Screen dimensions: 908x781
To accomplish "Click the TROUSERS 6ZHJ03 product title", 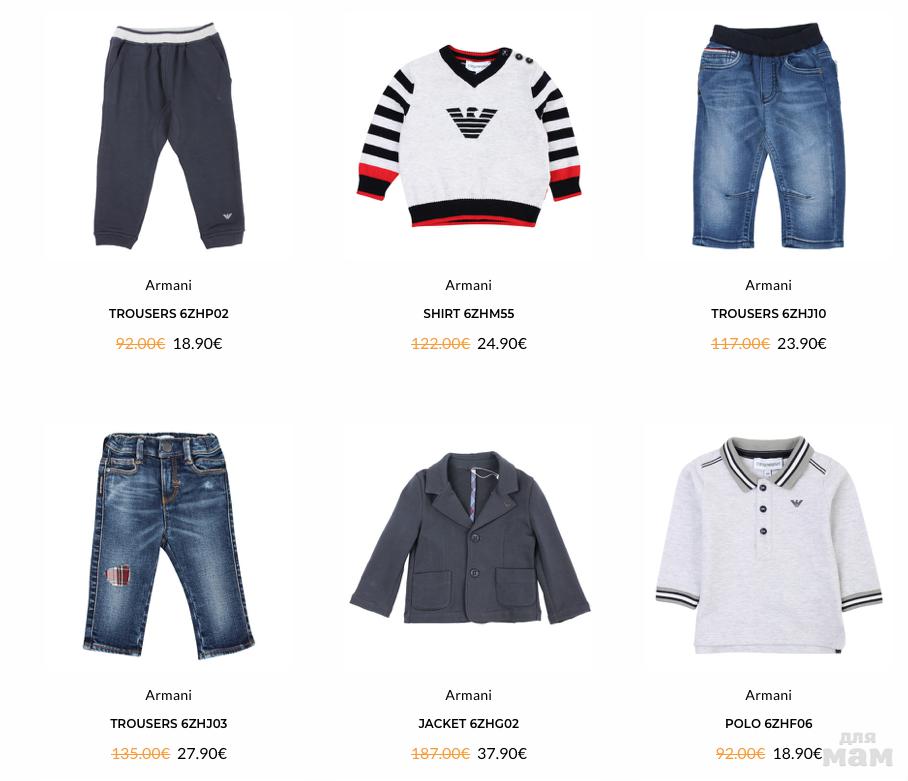I will click(169, 724).
